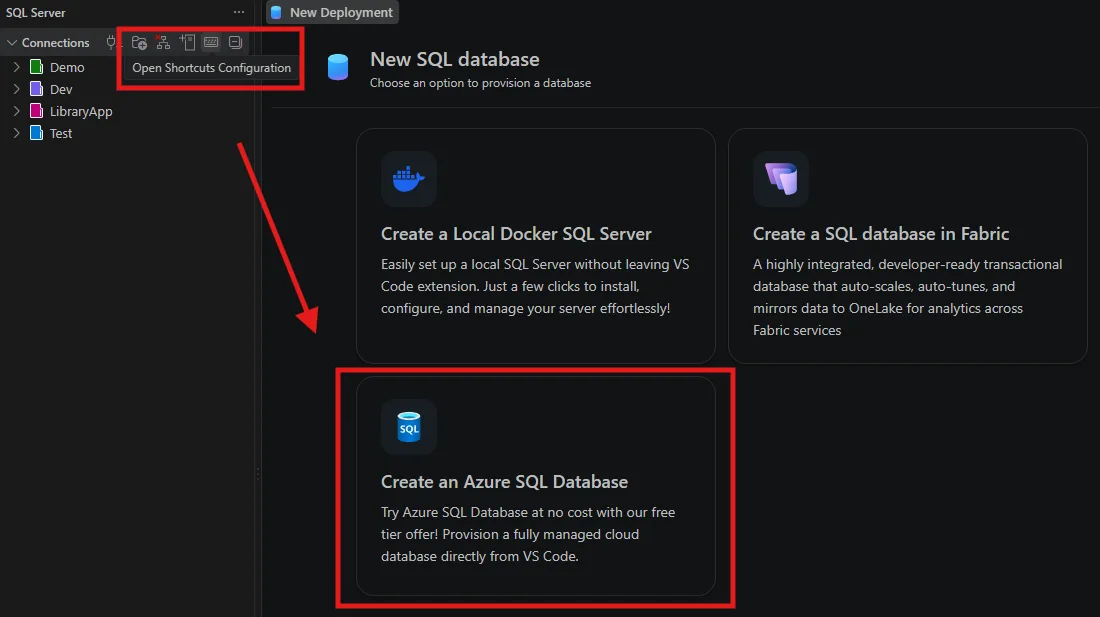The width and height of the screenshot is (1100, 617).
Task: Click the network diagram icon with red X
Action: [x=163, y=43]
